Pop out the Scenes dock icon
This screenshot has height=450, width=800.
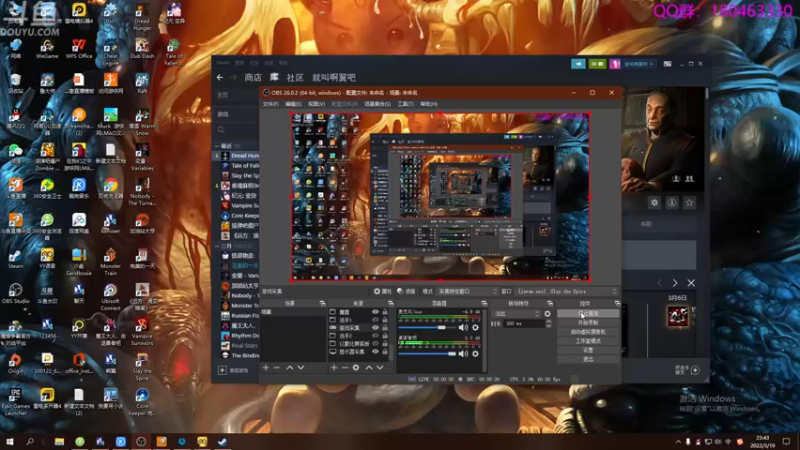[x=322, y=304]
